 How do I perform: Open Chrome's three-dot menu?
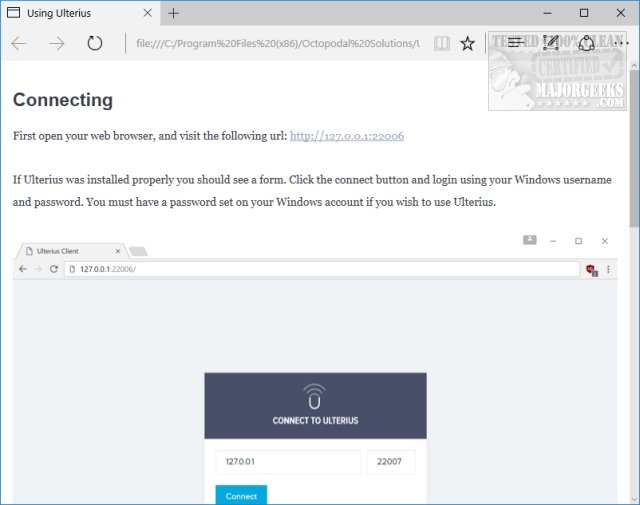pyautogui.click(x=608, y=269)
